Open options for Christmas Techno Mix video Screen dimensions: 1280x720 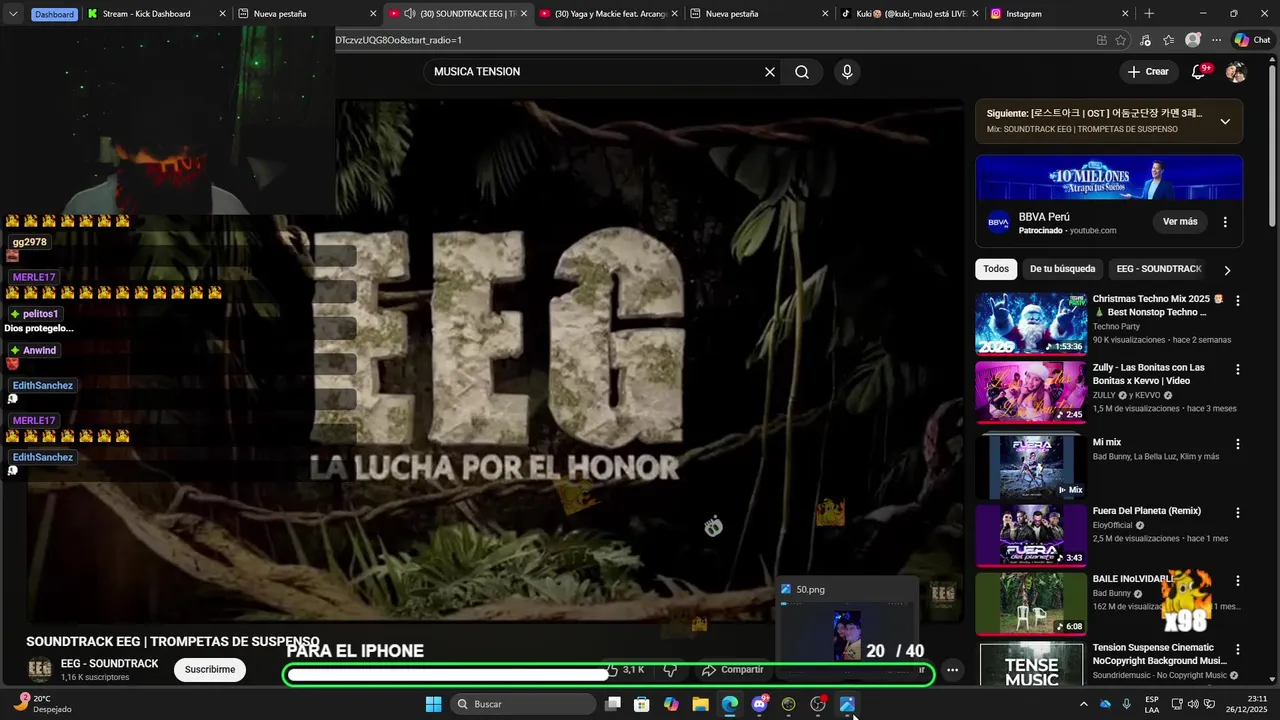click(1238, 301)
